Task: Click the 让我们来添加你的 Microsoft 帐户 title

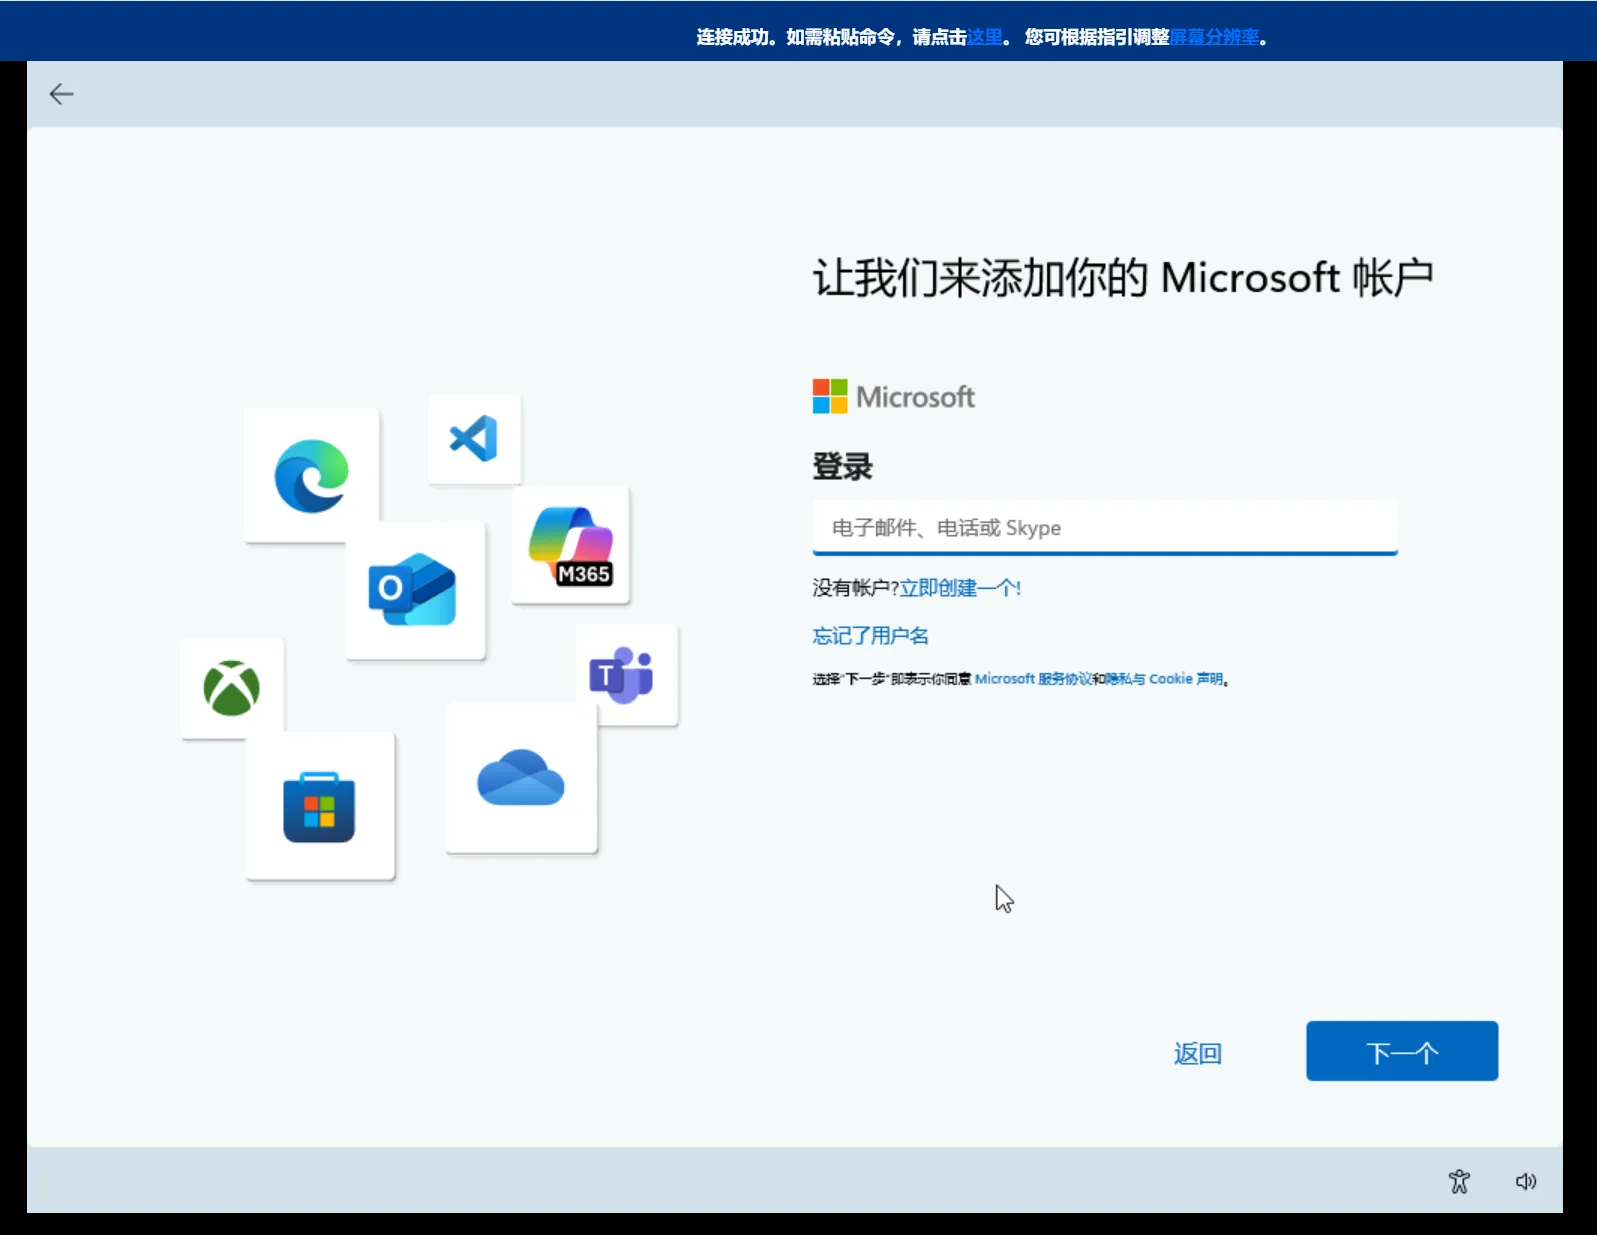Action: pos(1123,277)
